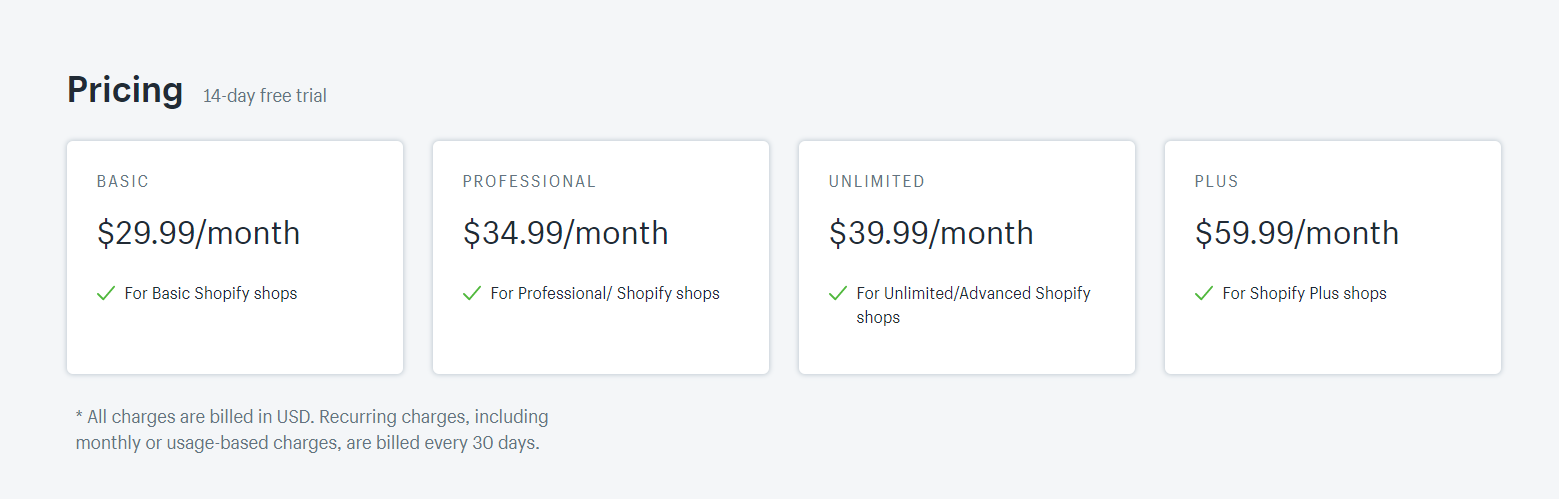
Task: Click the 14-day free trial text
Action: tap(265, 96)
